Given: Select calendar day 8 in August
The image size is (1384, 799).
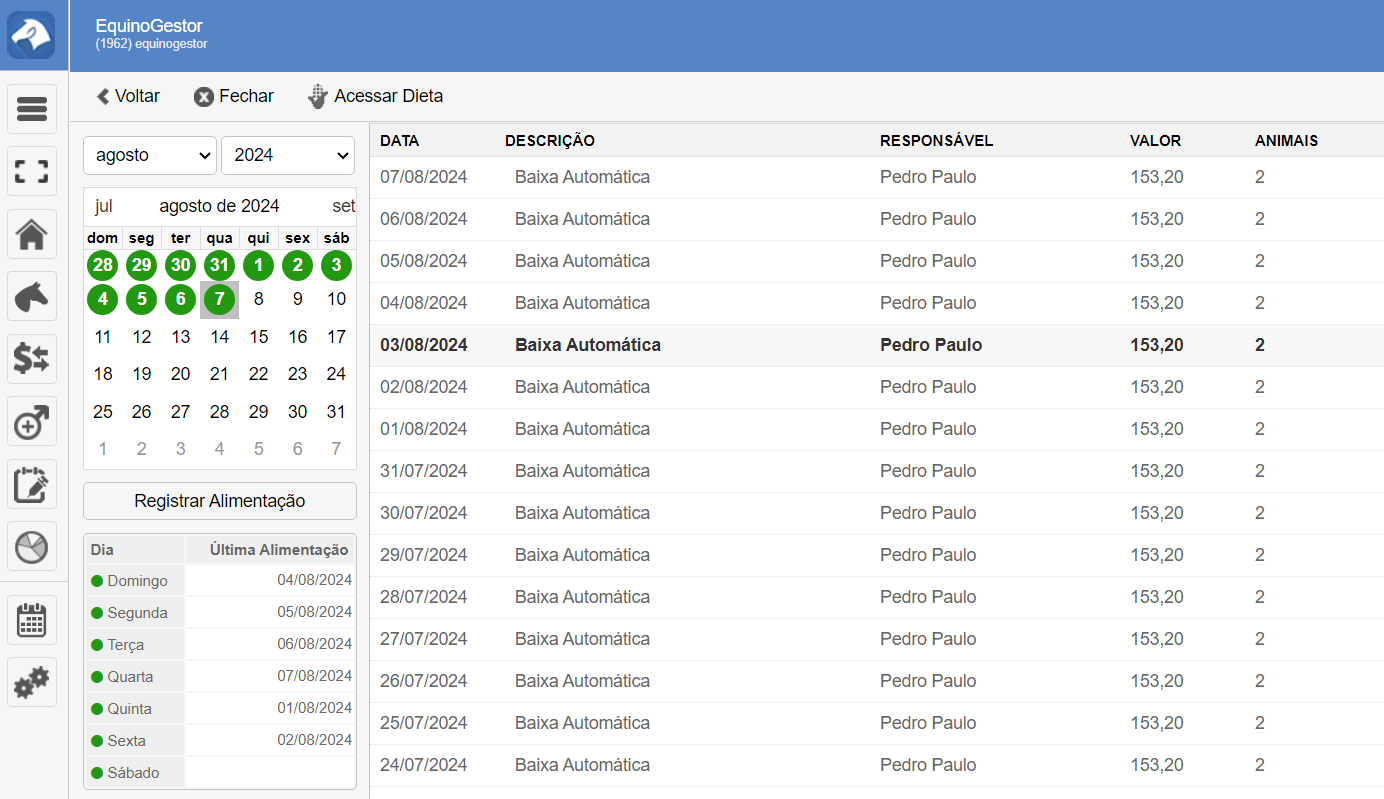Looking at the screenshot, I should (258, 299).
